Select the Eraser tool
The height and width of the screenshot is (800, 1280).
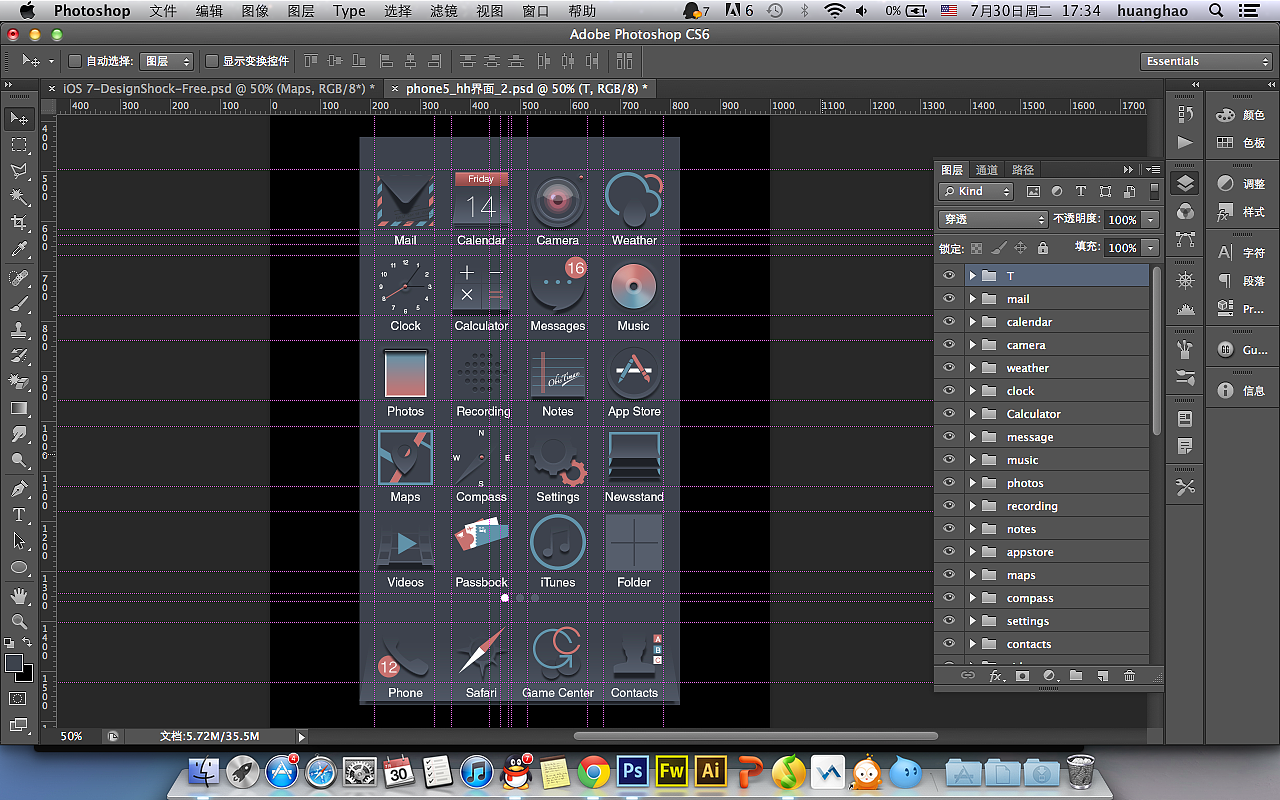point(19,381)
